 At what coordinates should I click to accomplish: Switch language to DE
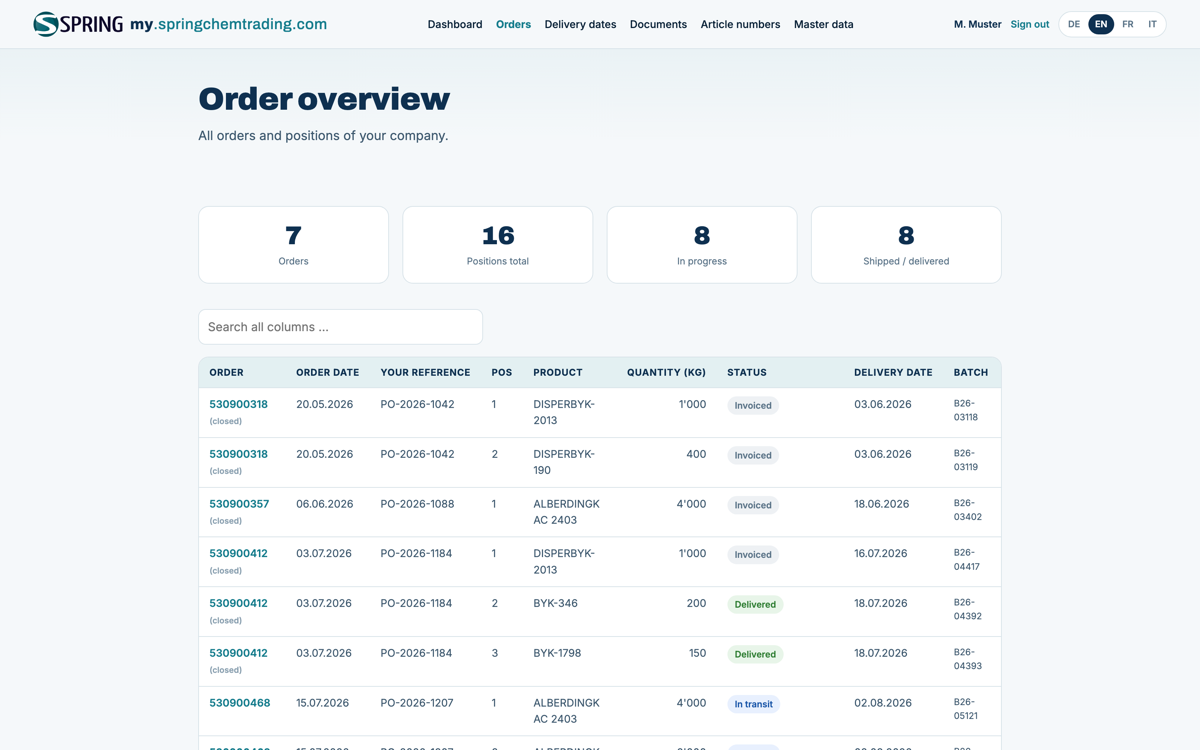pos(1074,24)
